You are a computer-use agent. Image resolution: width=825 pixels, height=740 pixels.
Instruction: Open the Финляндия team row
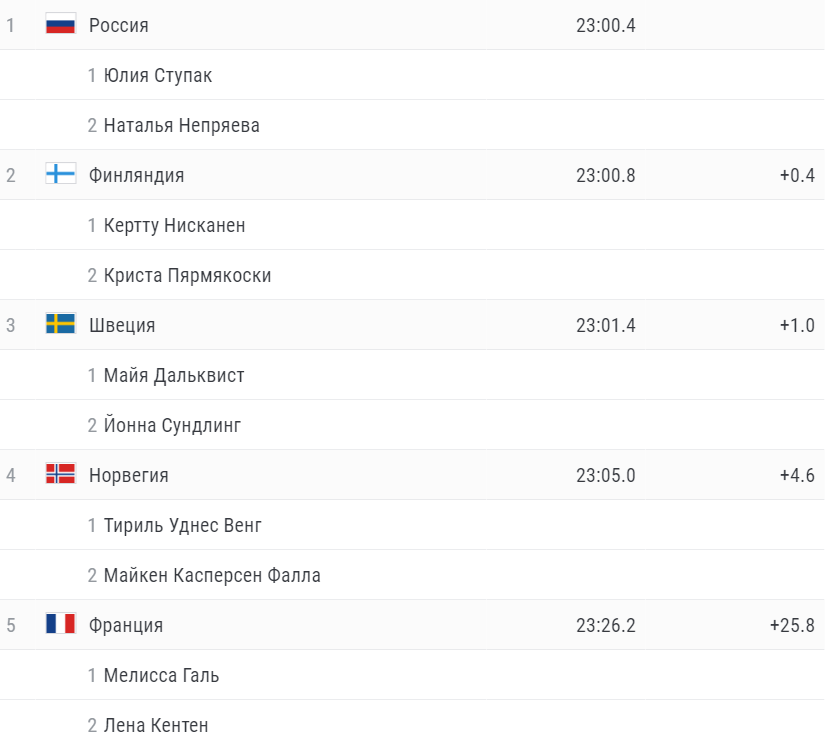tap(412, 175)
